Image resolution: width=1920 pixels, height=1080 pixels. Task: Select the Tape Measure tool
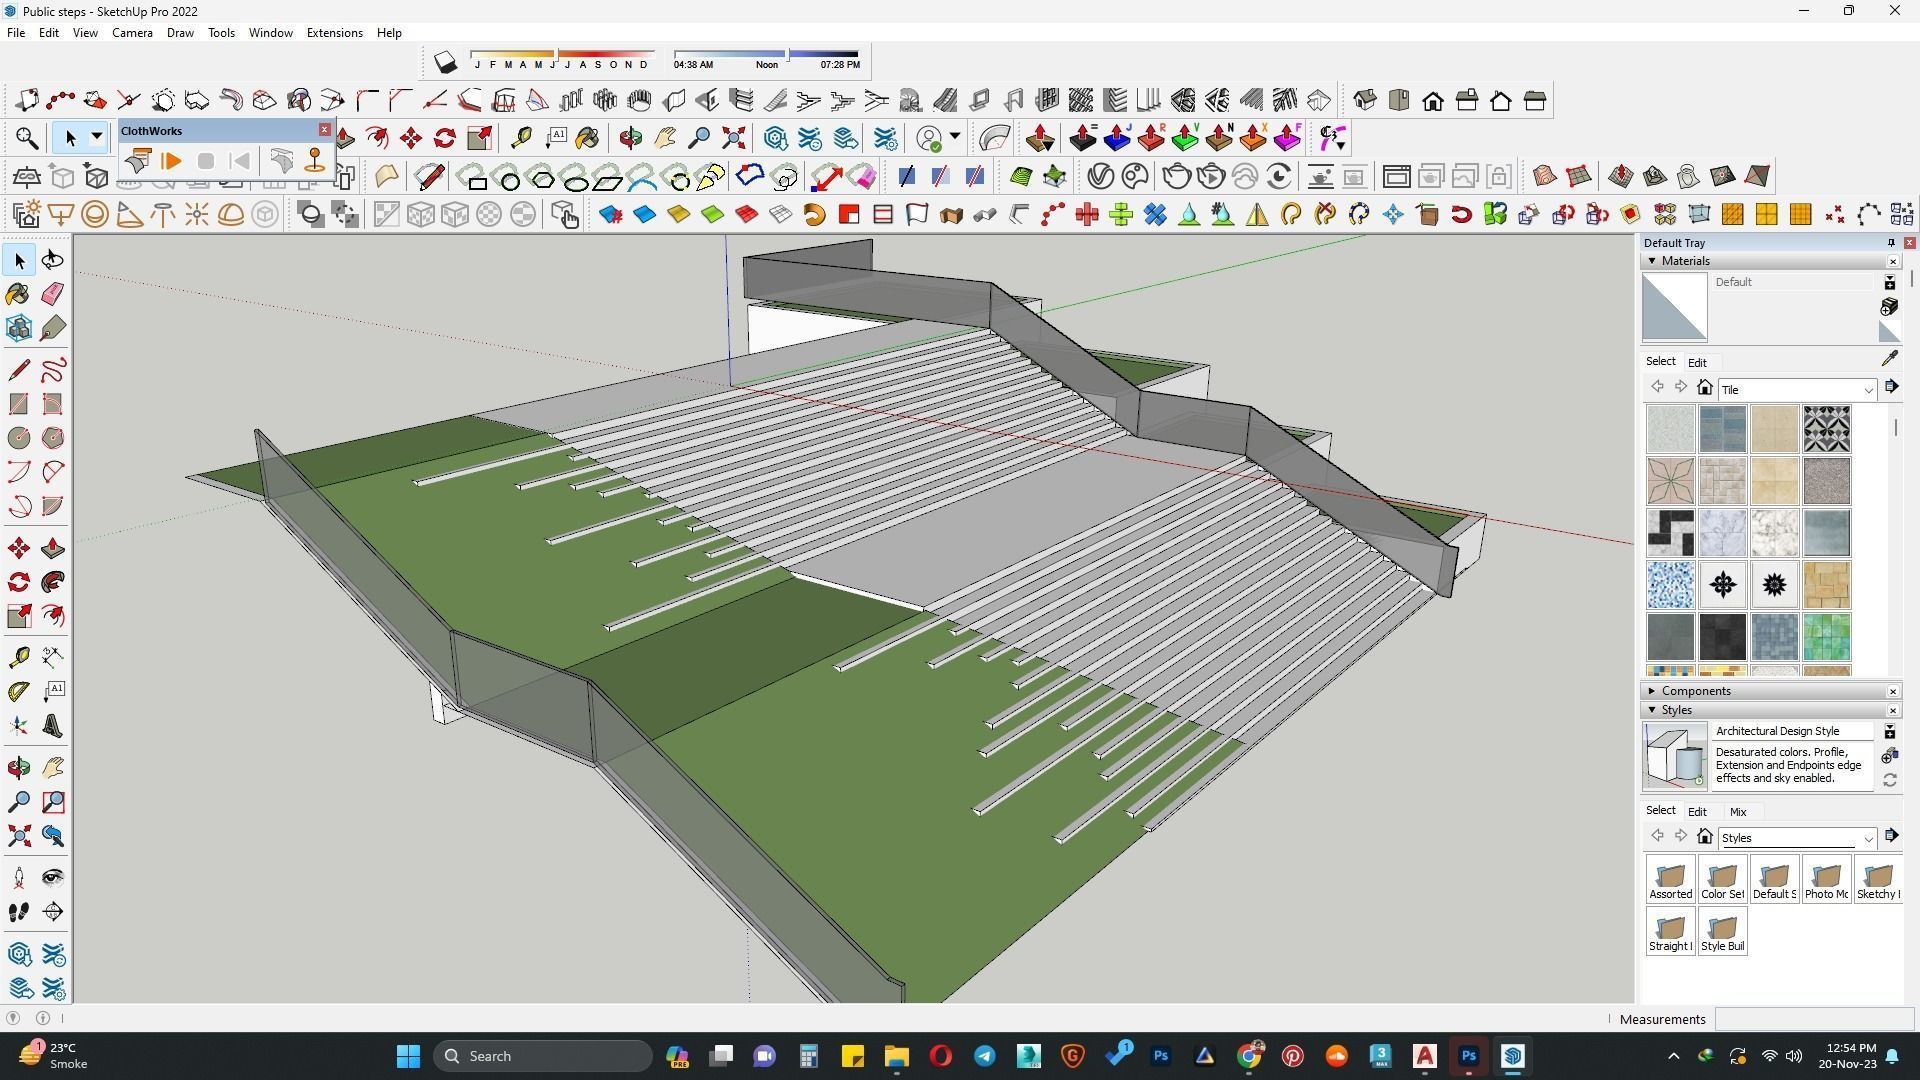tap(18, 657)
